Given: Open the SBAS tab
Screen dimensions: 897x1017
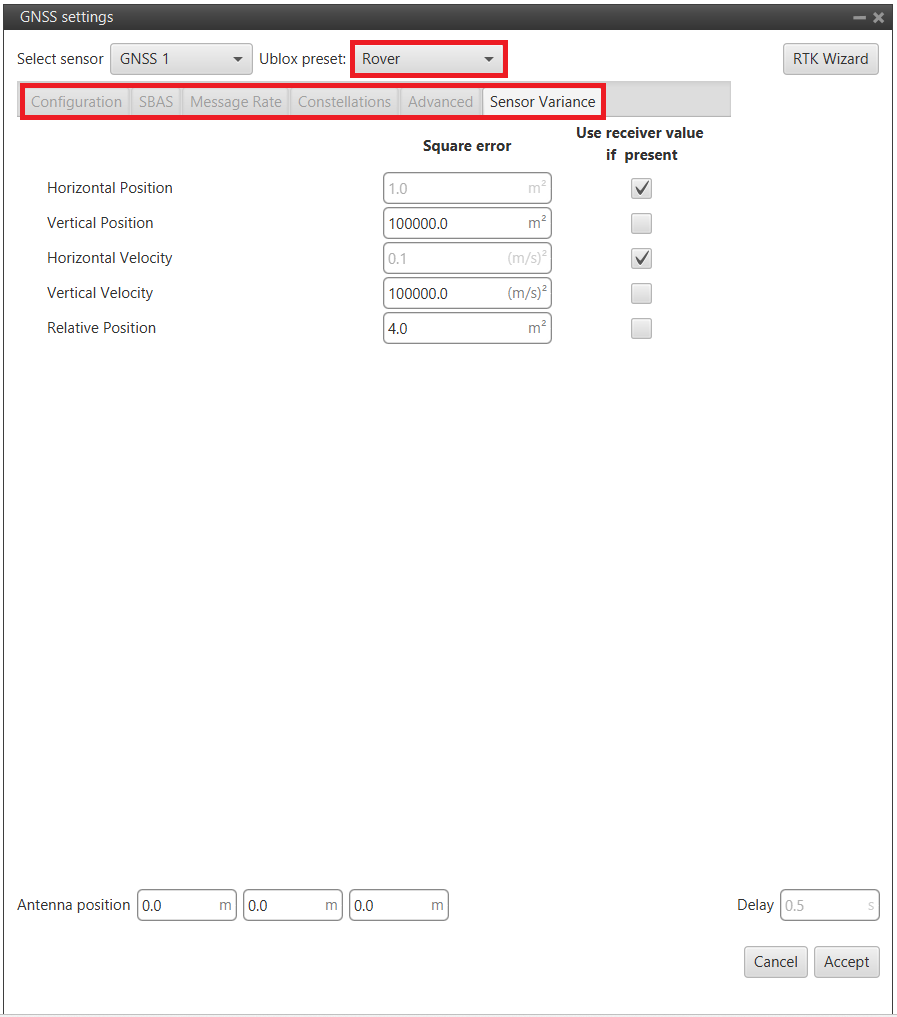Looking at the screenshot, I should click(x=156, y=102).
